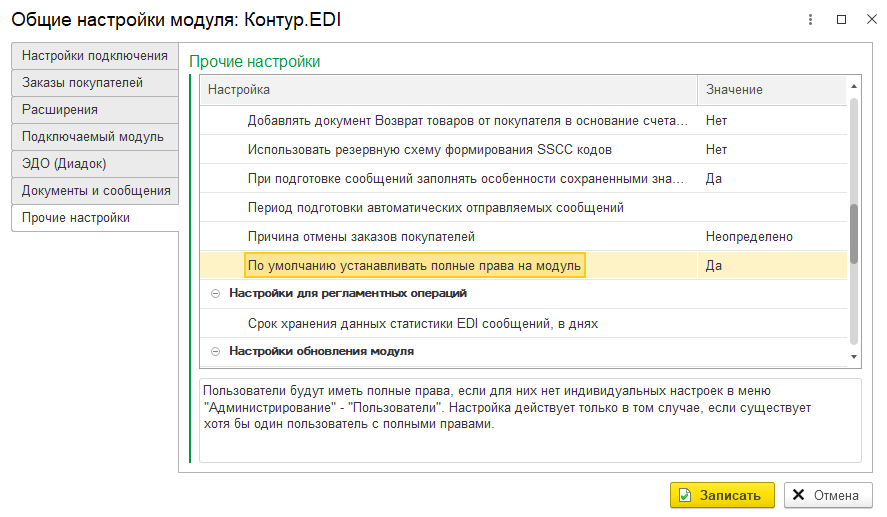Click the scroll up arrow of settings list
Viewport: 887px width, 517px height.
[x=854, y=87]
